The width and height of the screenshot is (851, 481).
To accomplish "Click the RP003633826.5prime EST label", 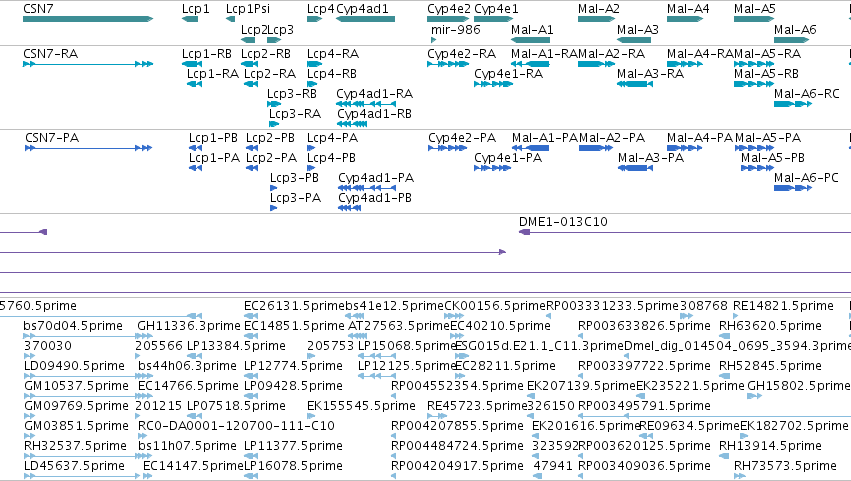I will tap(644, 326).
